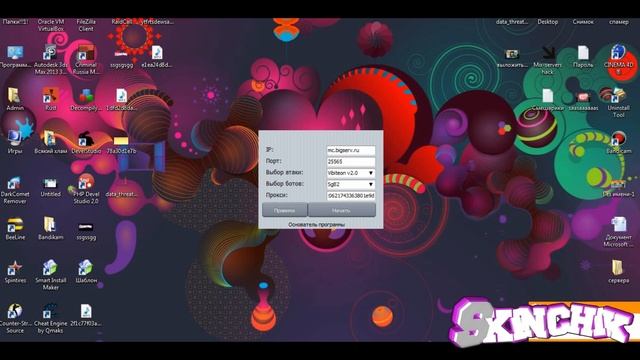Click the left gray button beside Начать

pyautogui.click(x=284, y=210)
